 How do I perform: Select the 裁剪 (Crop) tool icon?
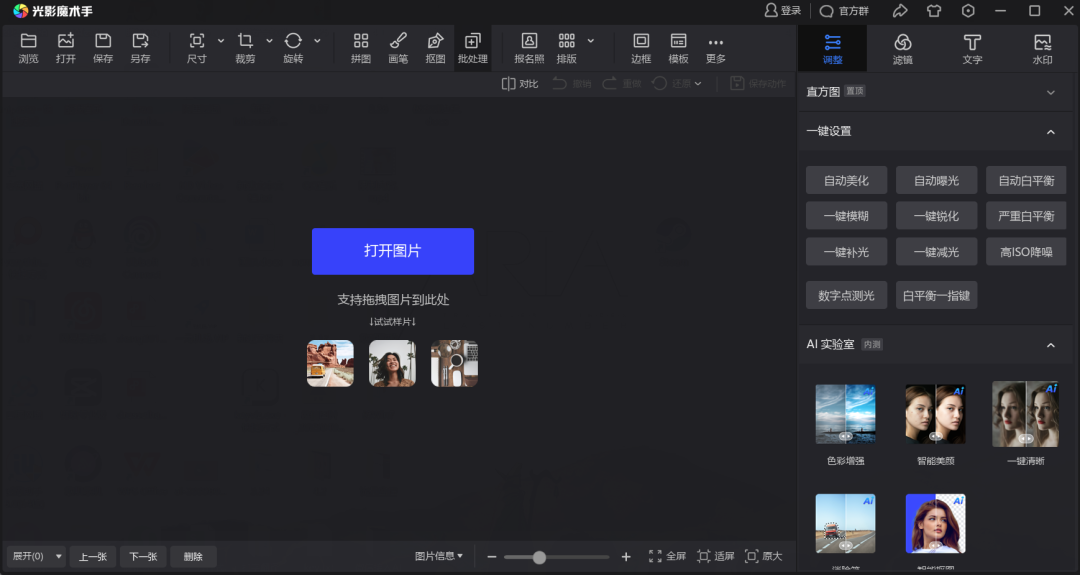pos(245,41)
